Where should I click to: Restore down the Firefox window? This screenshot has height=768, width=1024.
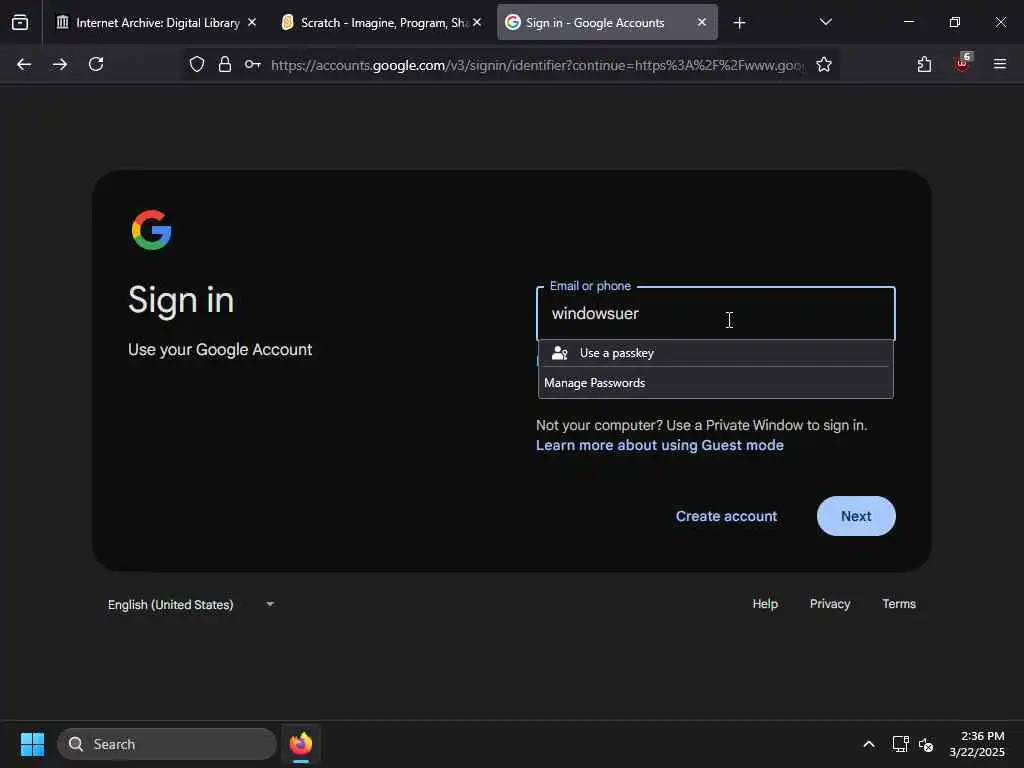coord(954,22)
